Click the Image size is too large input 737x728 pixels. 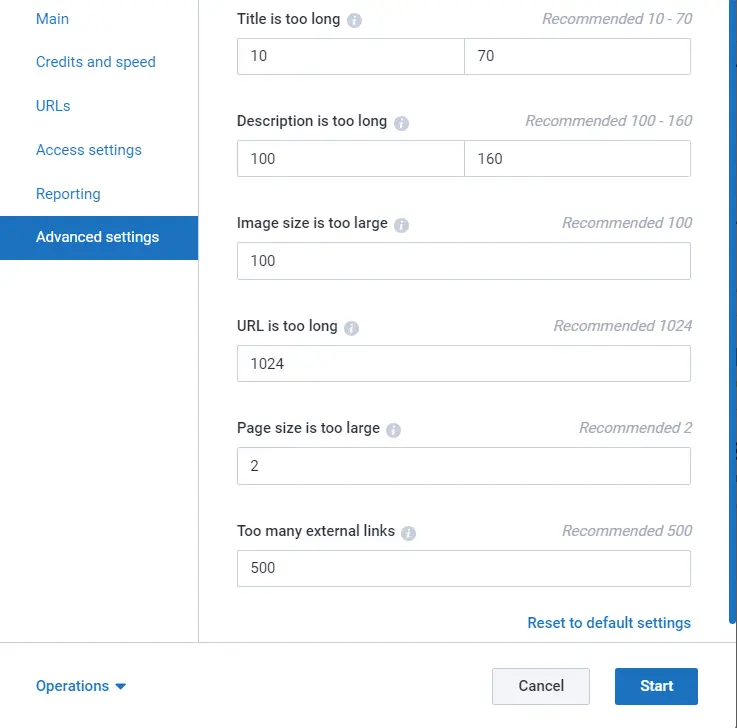coord(464,261)
